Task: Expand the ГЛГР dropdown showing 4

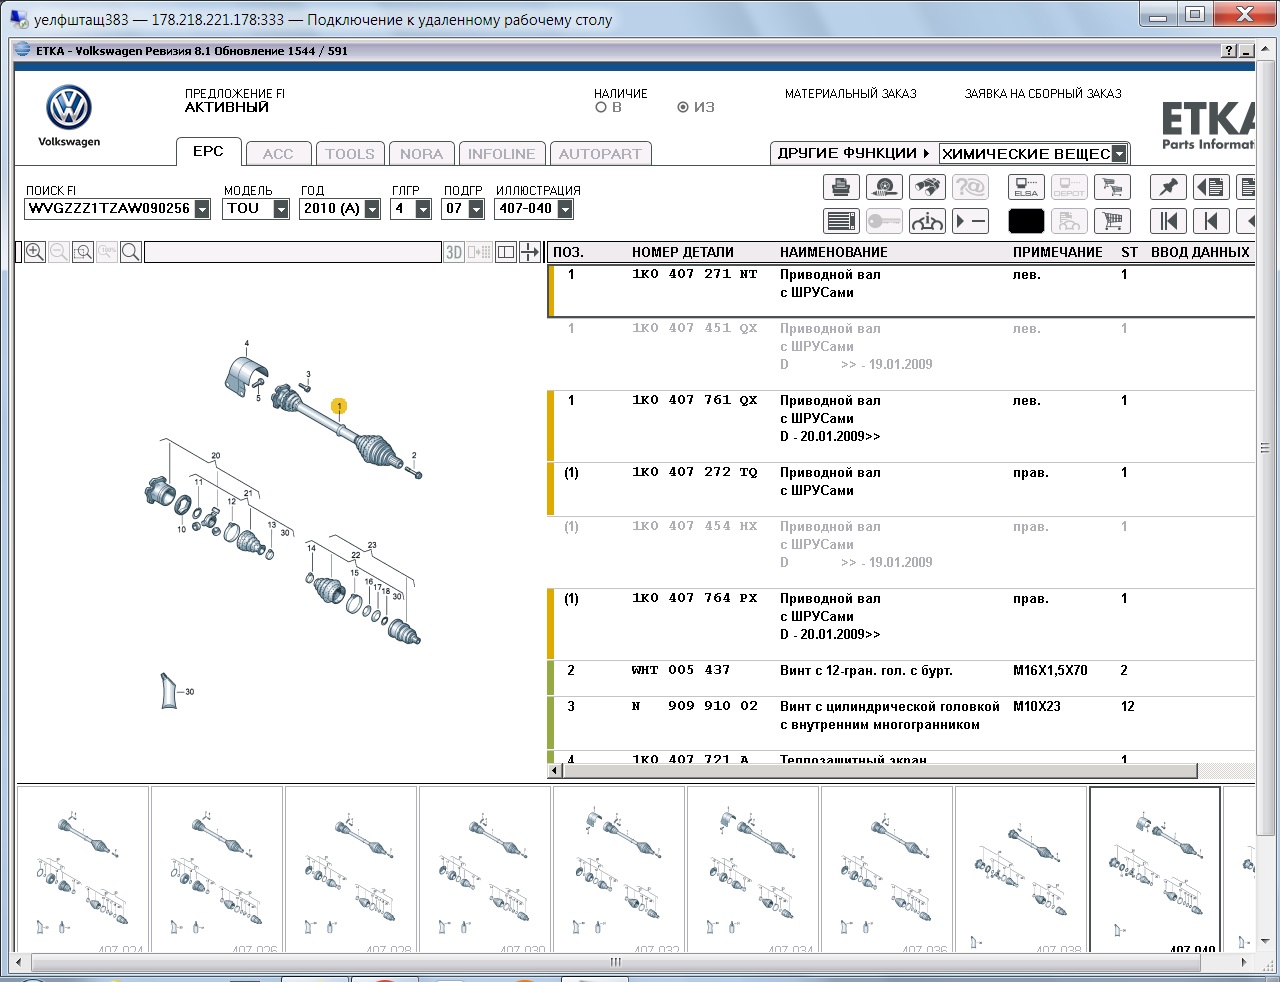Action: click(x=423, y=209)
